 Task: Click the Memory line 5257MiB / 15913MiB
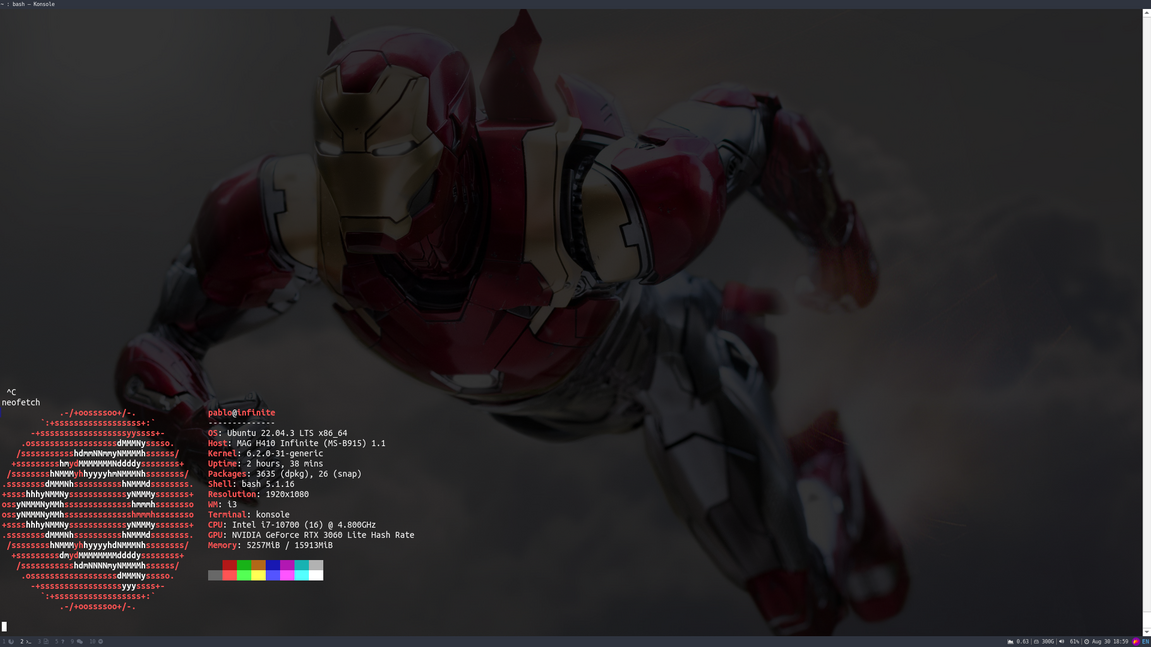pyautogui.click(x=270, y=546)
